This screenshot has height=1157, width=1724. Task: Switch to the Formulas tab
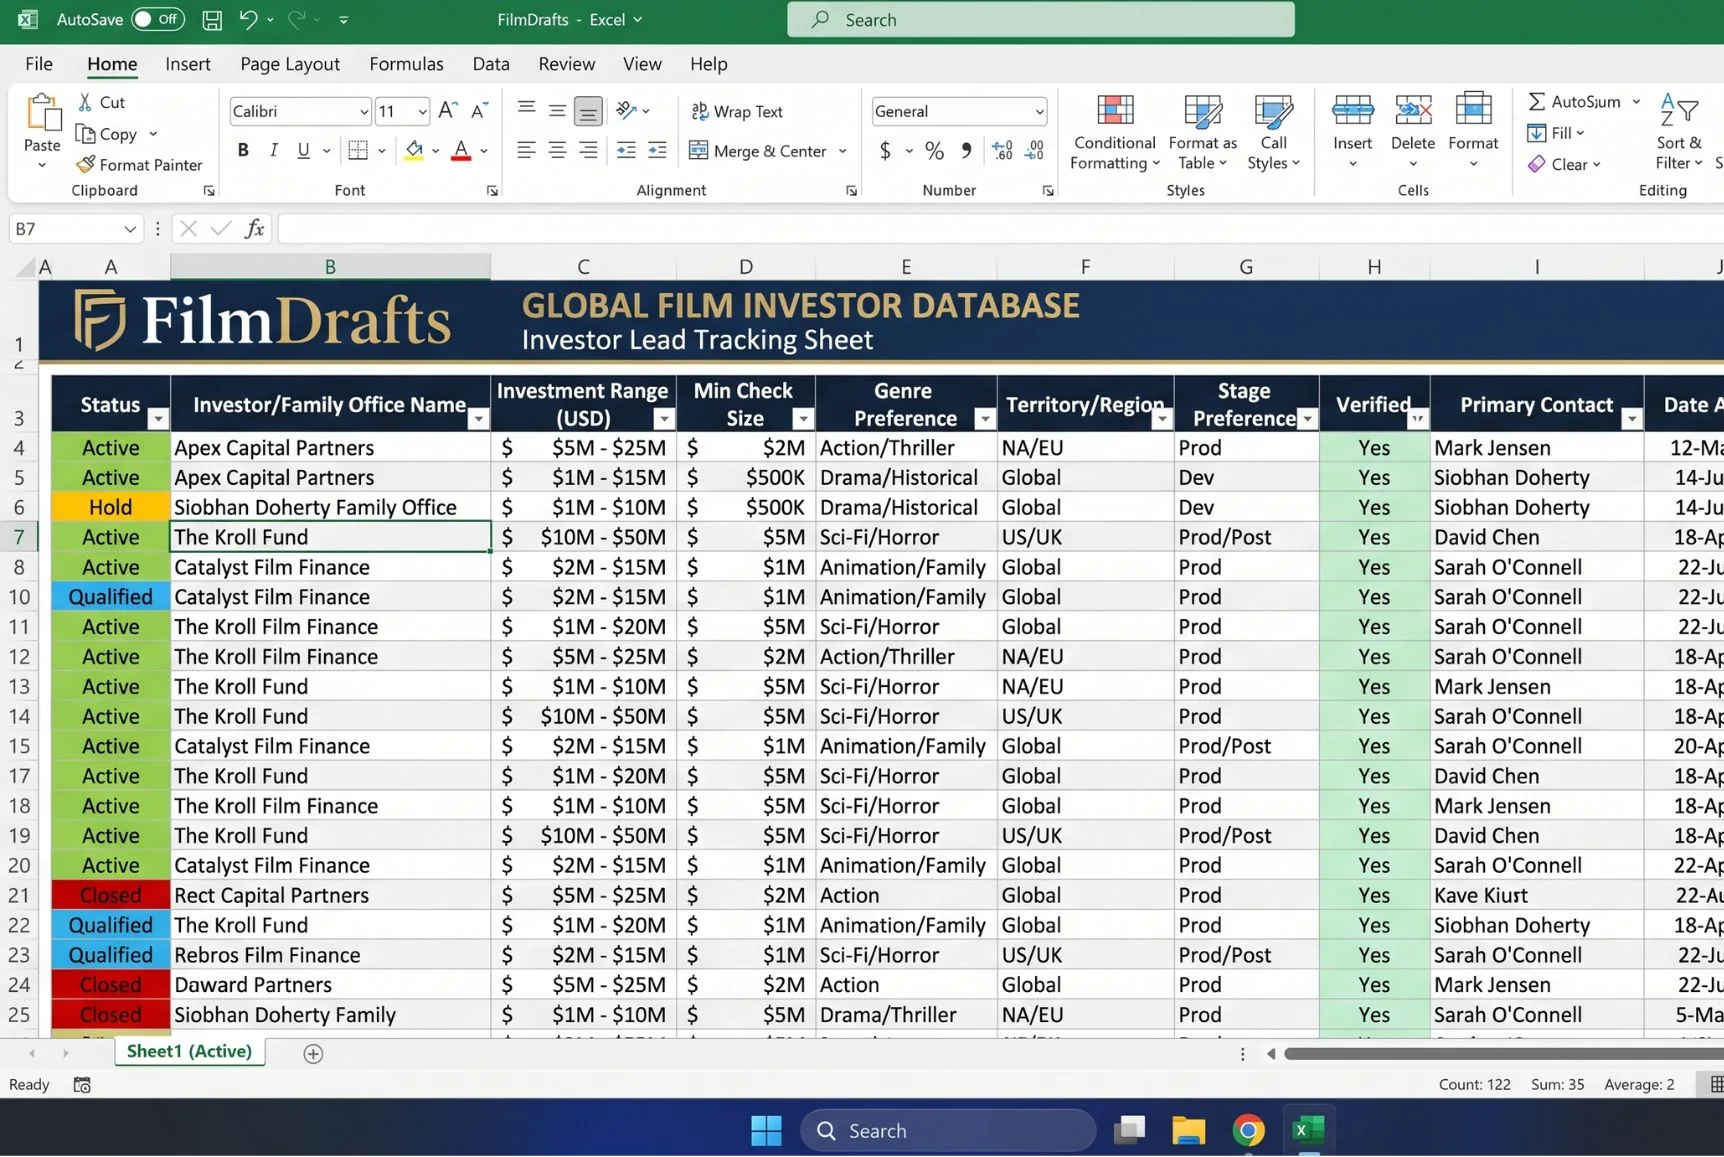coord(406,64)
